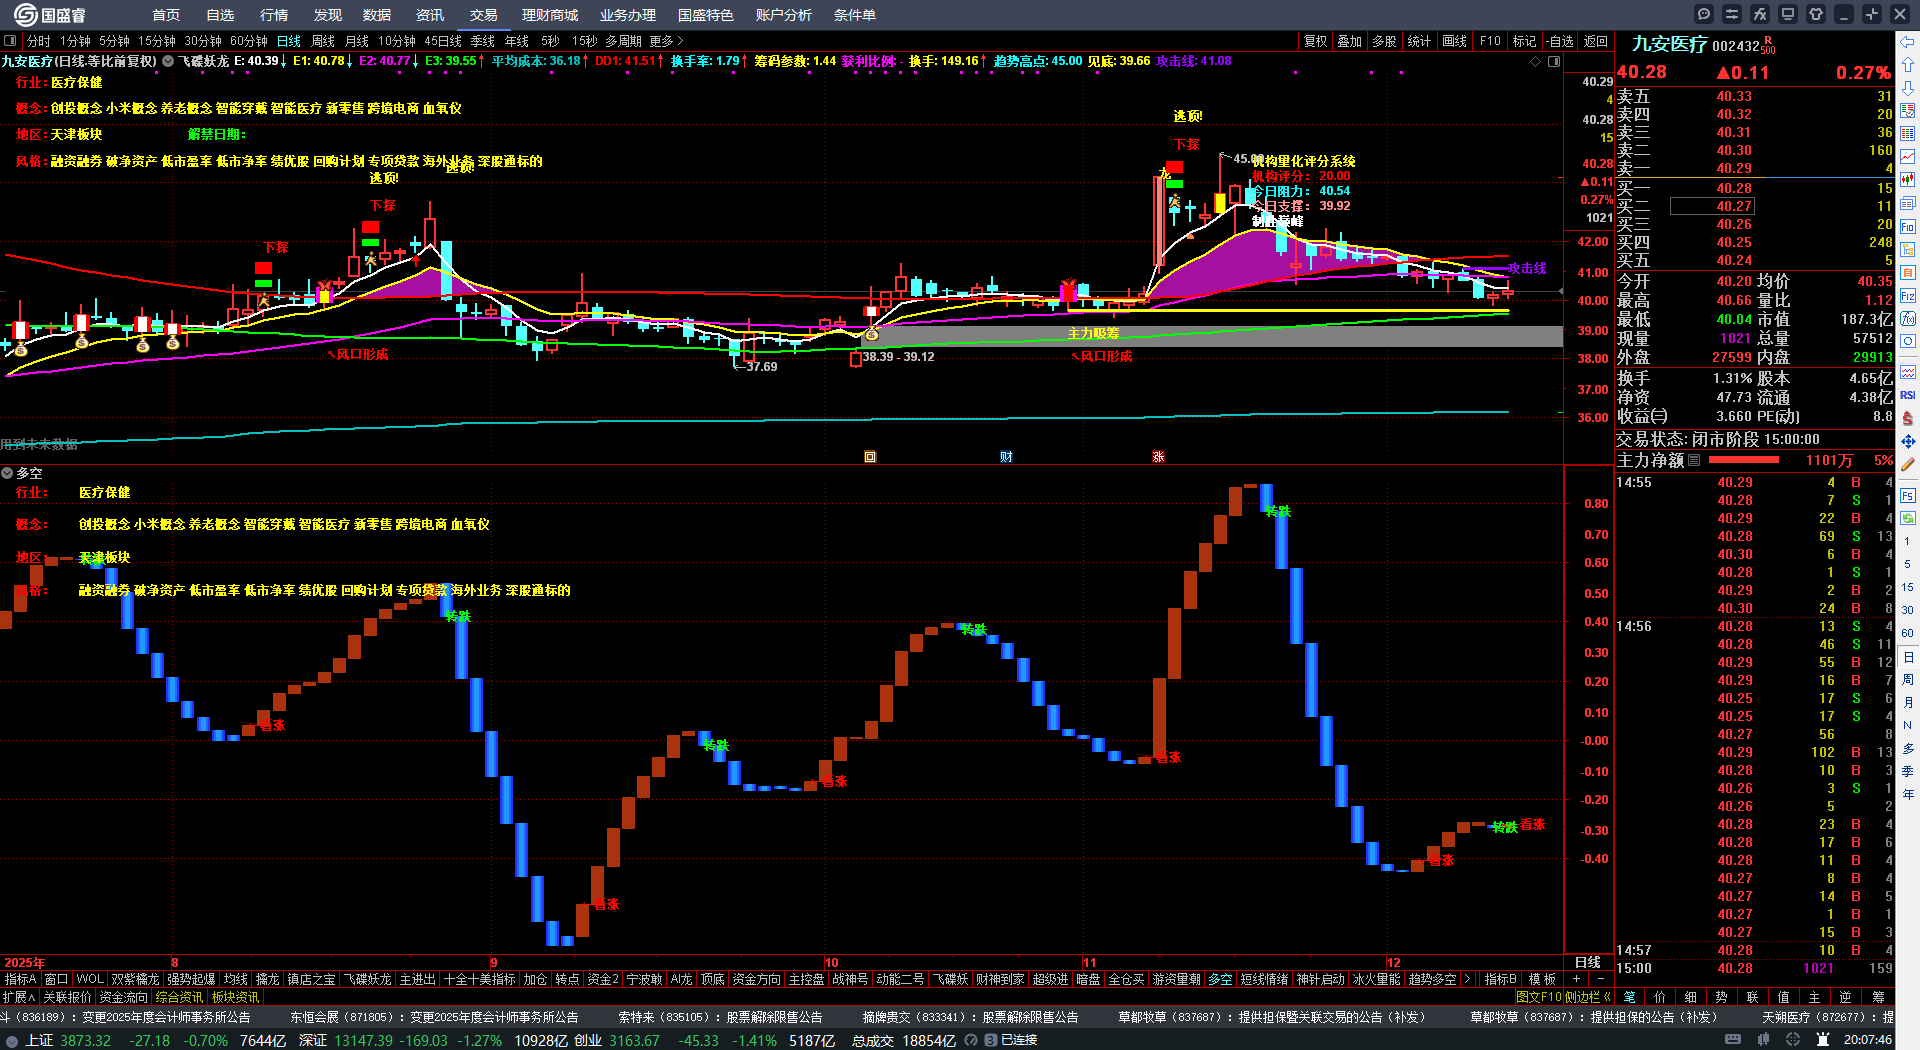Click the 筹 chips tab at bottom right
This screenshot has height=1050, width=1920.
tap(1878, 997)
